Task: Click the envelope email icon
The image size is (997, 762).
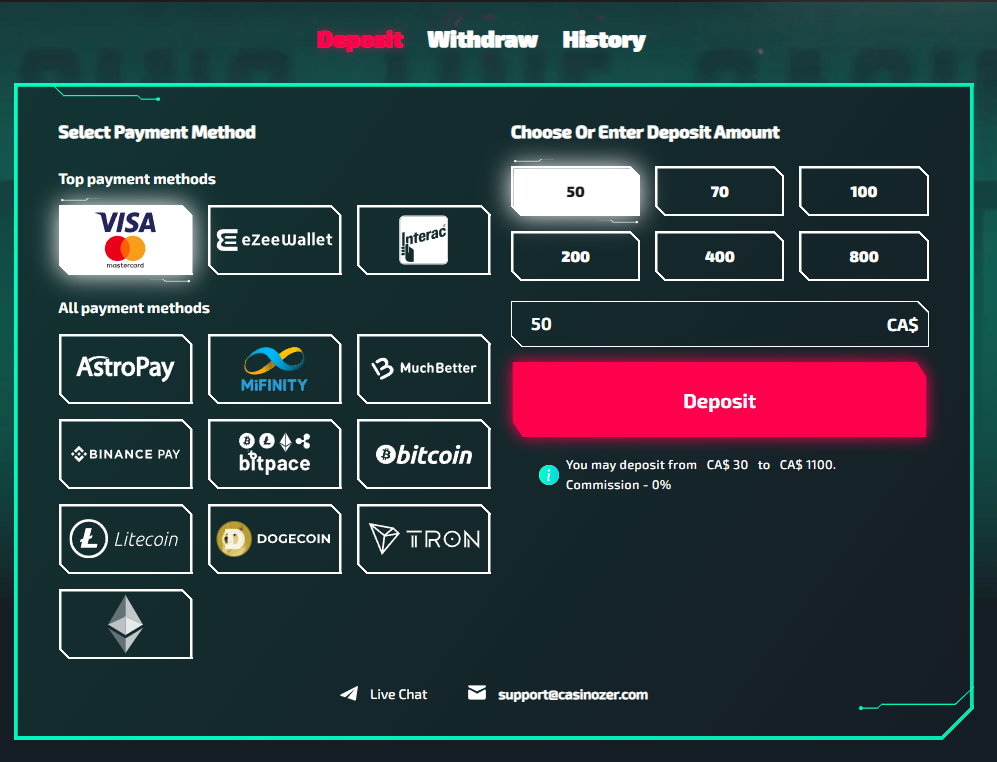Action: [477, 693]
